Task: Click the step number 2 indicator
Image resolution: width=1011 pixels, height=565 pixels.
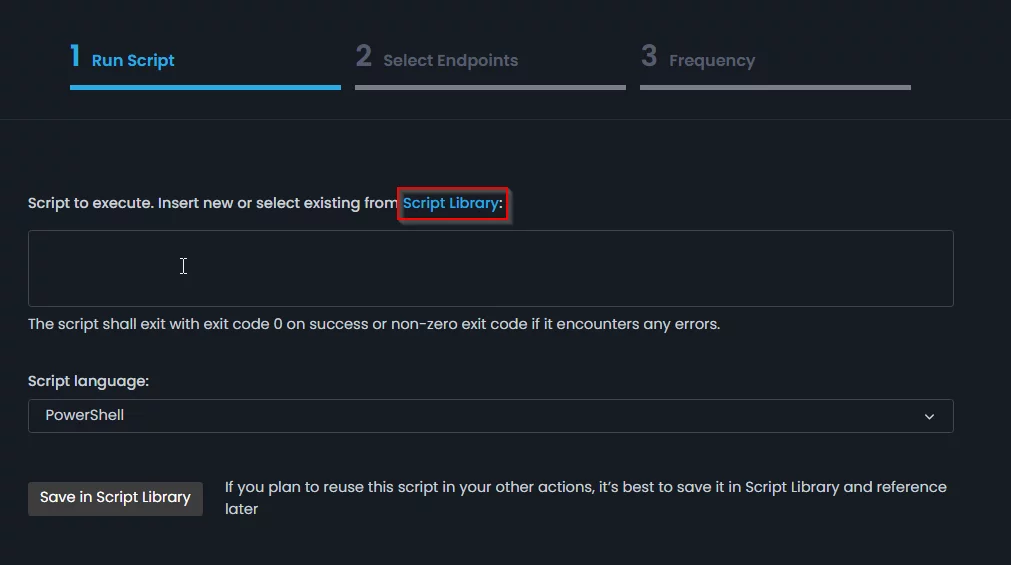Action: [x=363, y=56]
